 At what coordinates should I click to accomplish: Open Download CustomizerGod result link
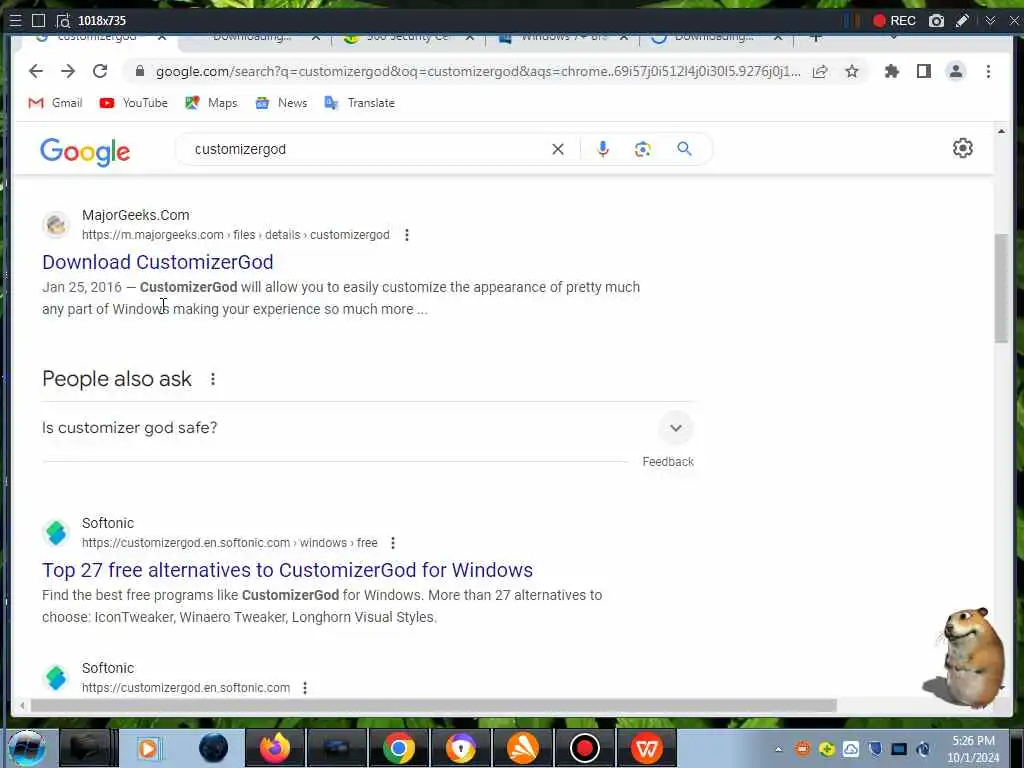pos(157,262)
